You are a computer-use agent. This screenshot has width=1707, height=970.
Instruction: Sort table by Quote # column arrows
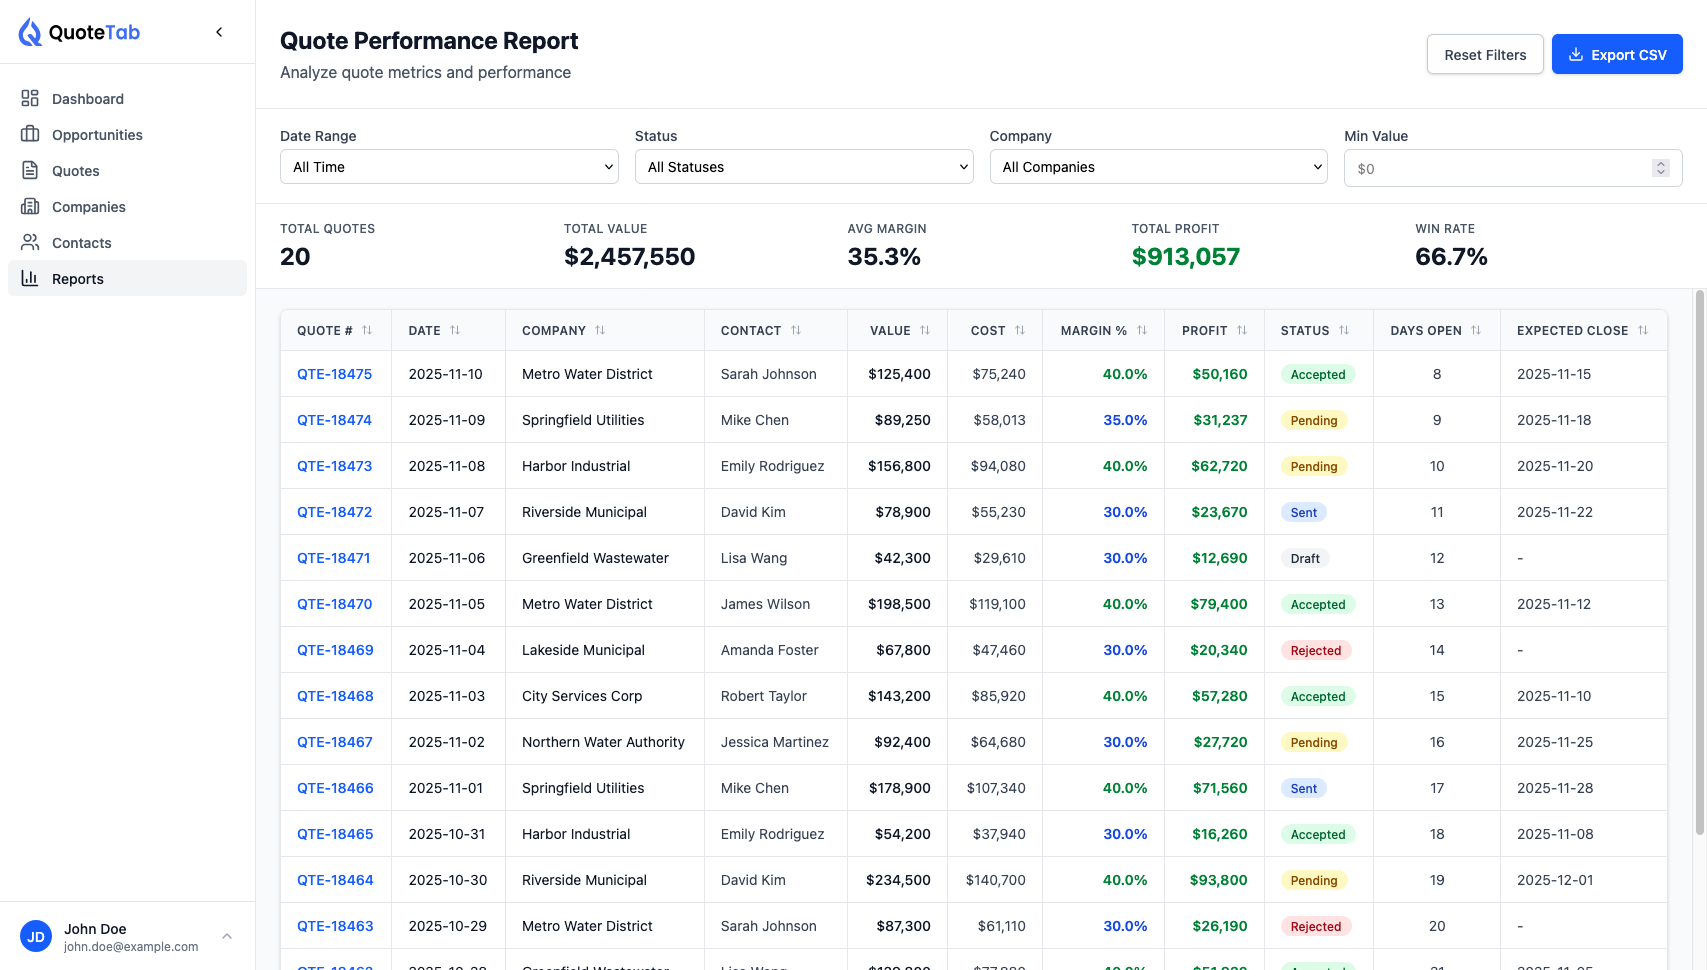point(367,330)
